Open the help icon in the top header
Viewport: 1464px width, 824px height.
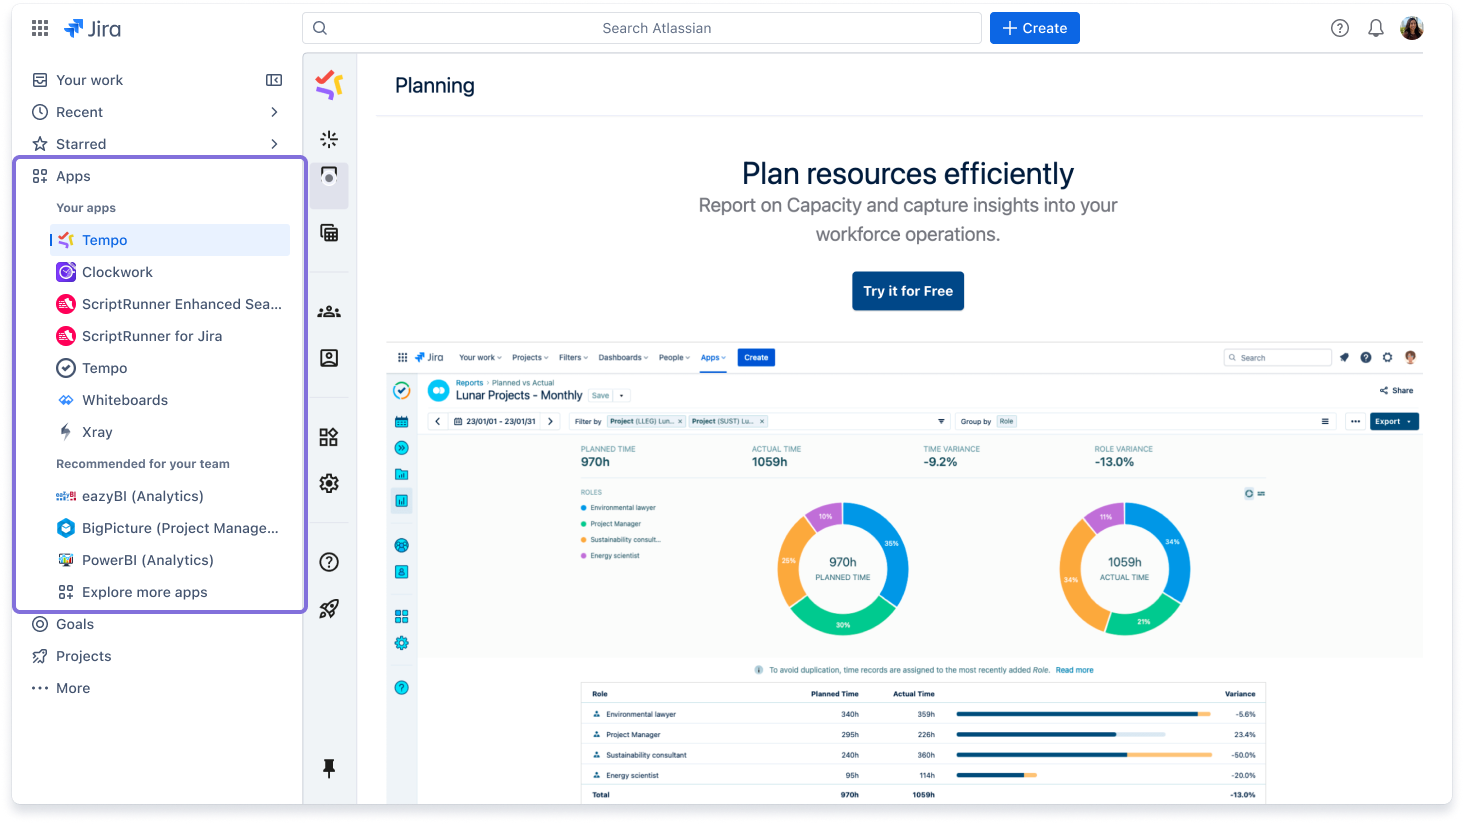[x=1340, y=28]
